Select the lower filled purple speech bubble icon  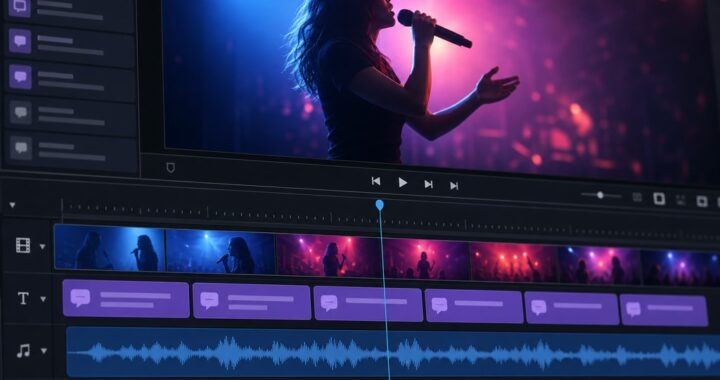coord(21,77)
